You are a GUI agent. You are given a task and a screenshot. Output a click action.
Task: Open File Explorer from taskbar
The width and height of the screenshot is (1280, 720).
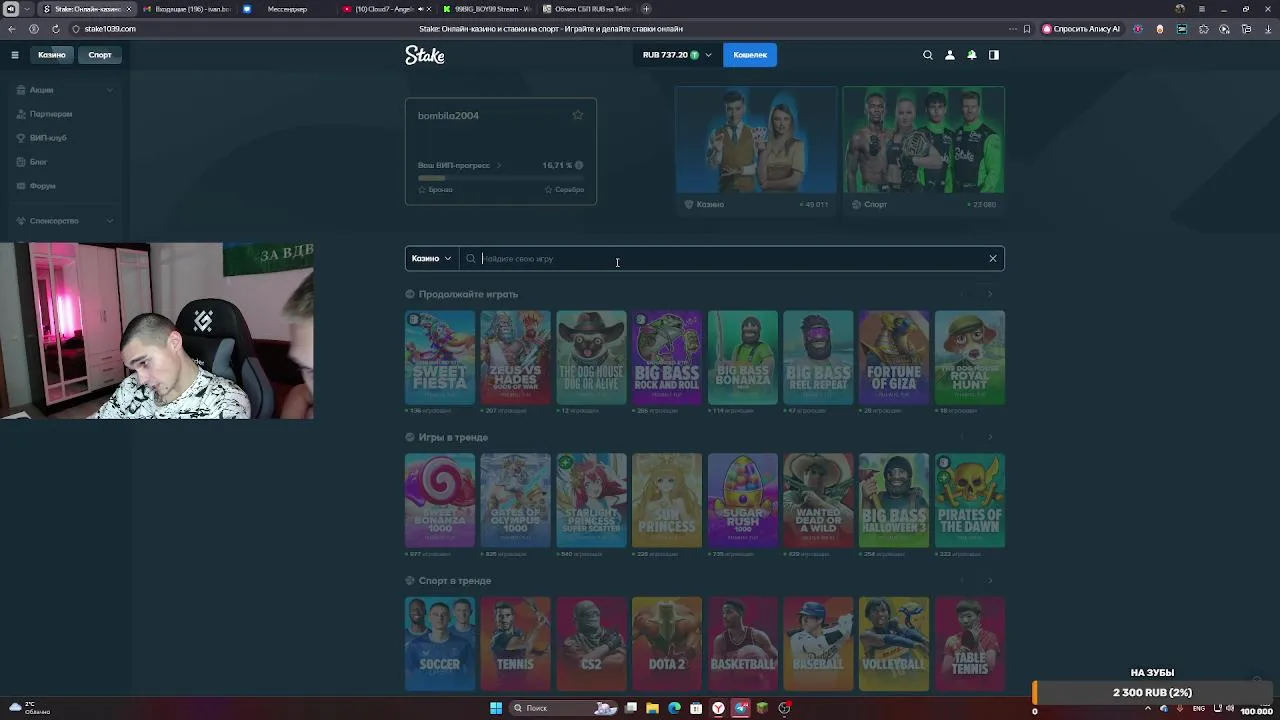click(652, 708)
